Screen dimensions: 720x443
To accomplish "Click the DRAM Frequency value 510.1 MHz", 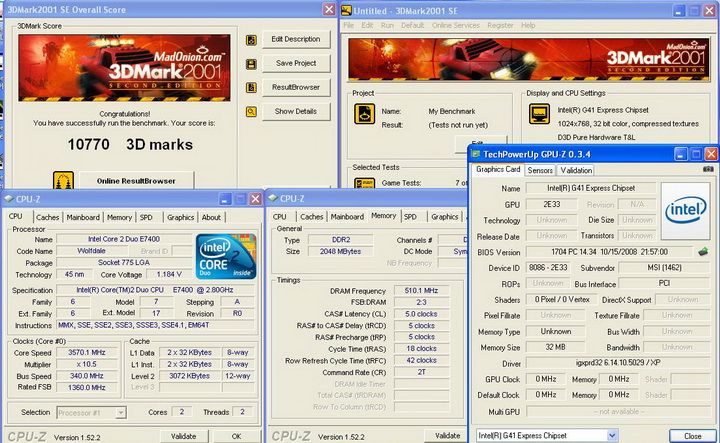I will (421, 291).
